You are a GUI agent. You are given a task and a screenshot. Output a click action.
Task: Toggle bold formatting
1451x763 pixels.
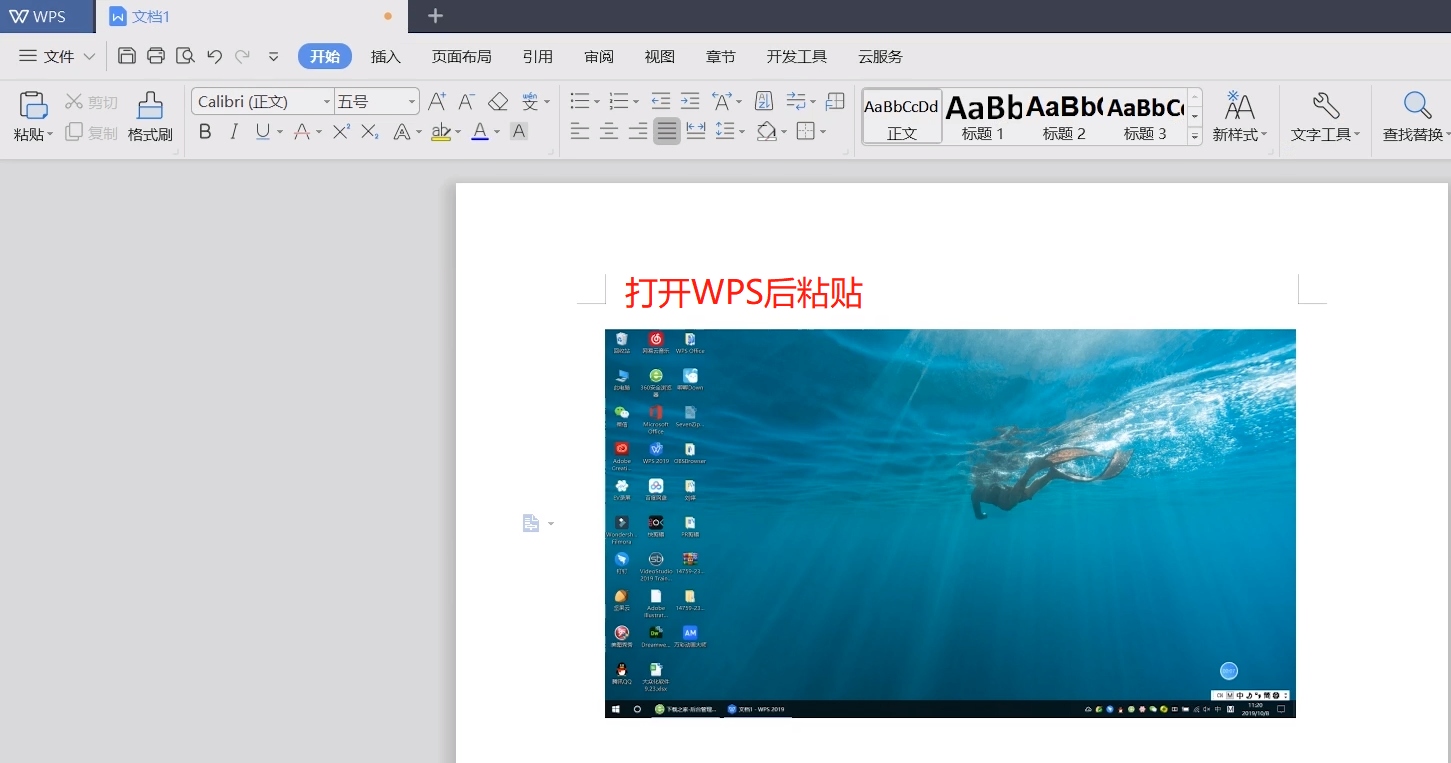[x=205, y=131]
